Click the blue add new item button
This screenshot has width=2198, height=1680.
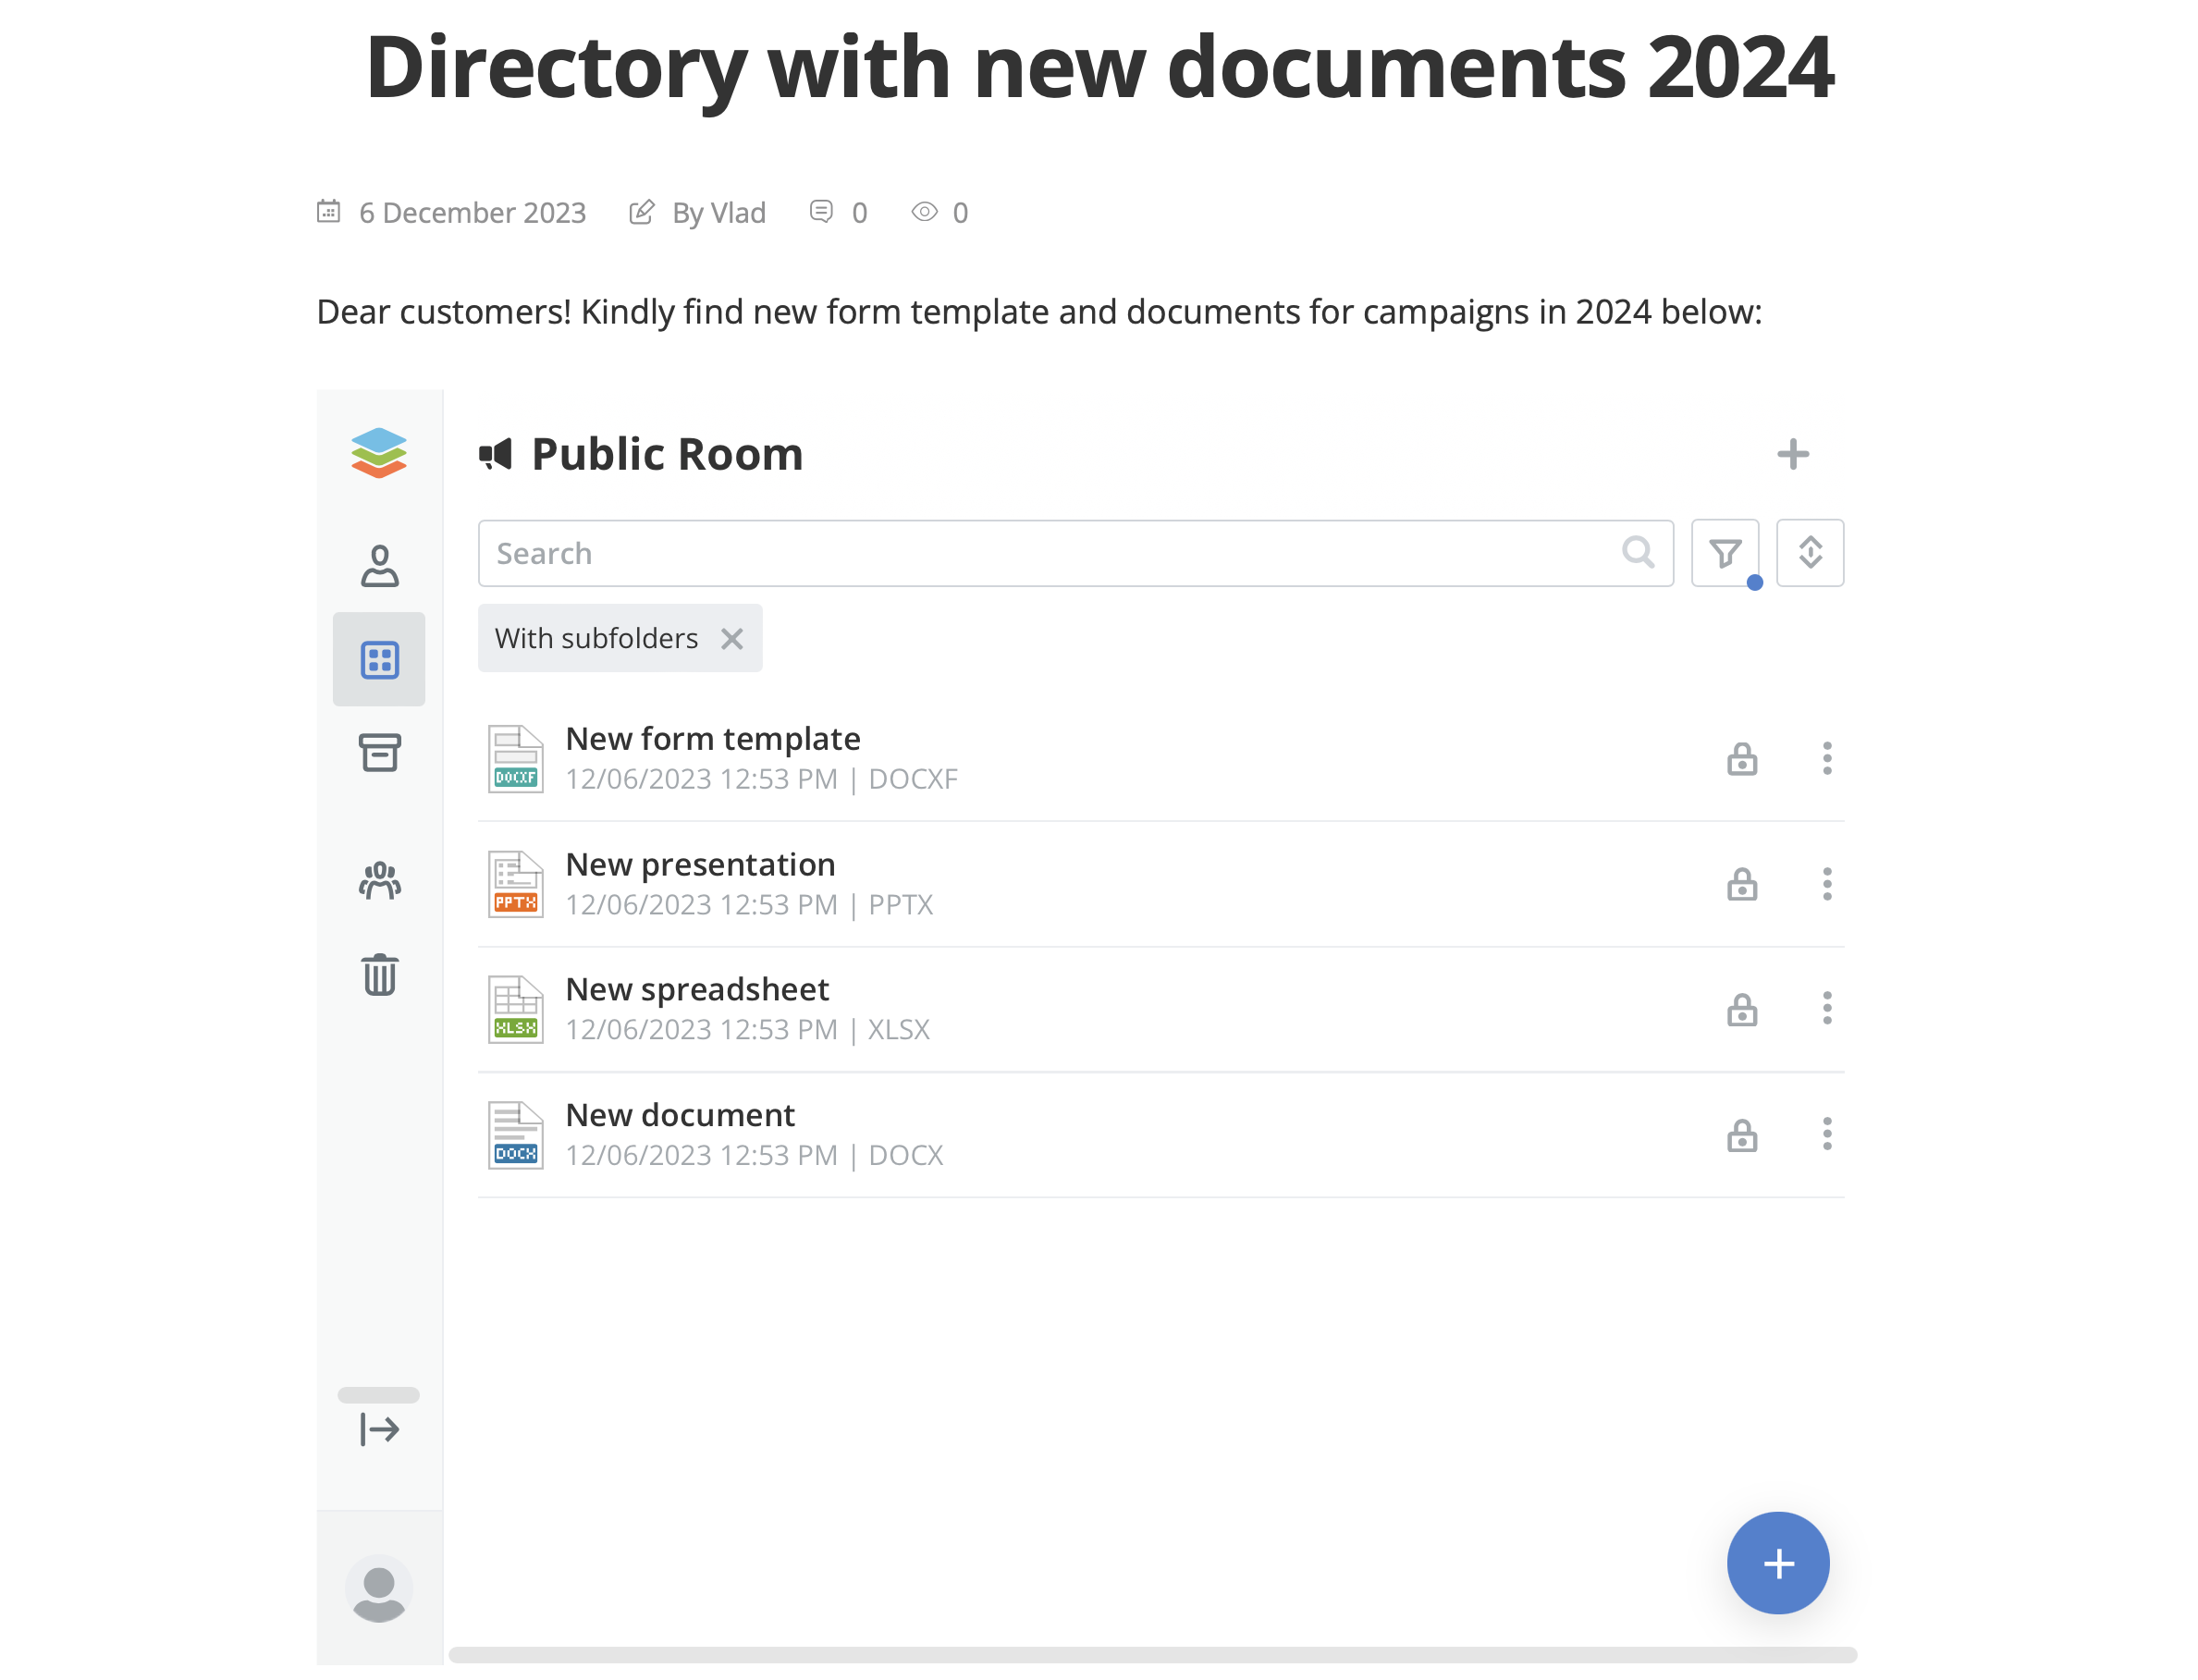[x=1778, y=1564]
